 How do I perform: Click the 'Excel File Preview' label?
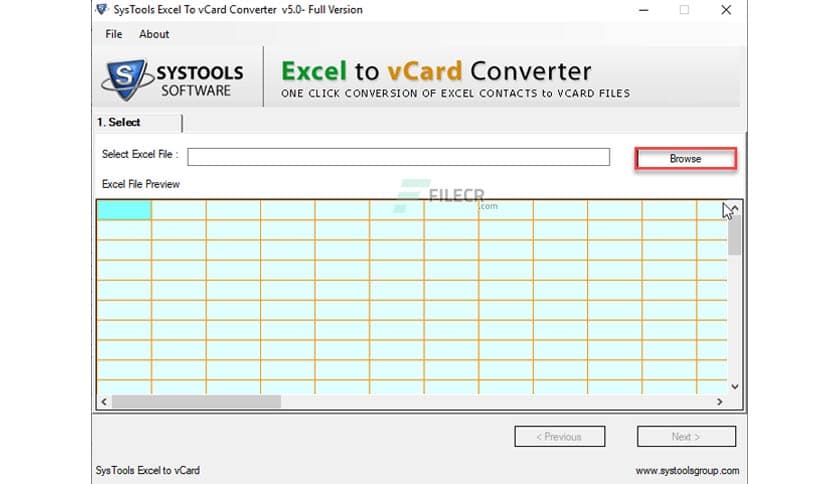(x=141, y=184)
